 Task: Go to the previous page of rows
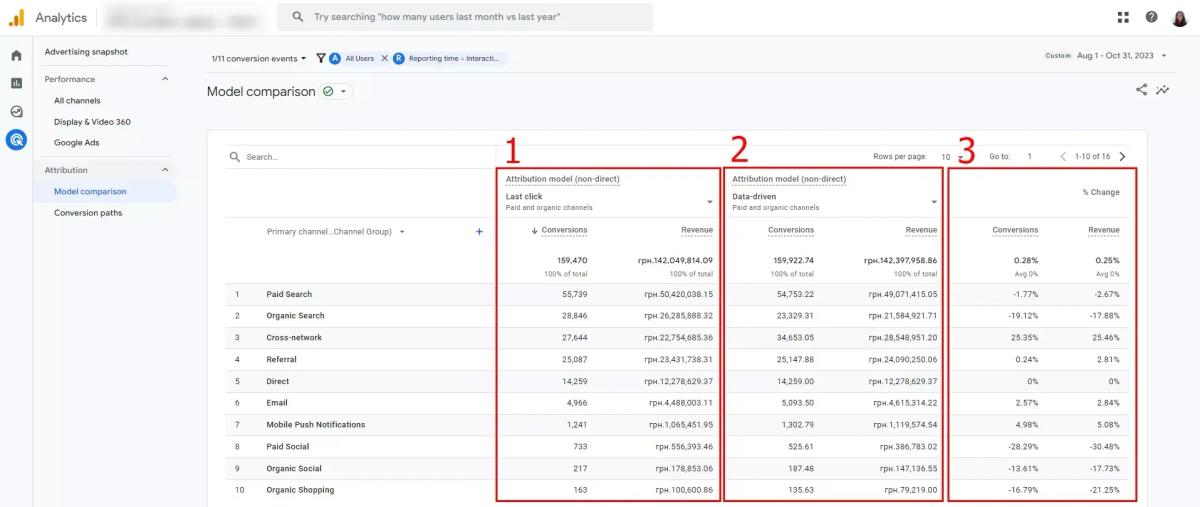point(1063,157)
